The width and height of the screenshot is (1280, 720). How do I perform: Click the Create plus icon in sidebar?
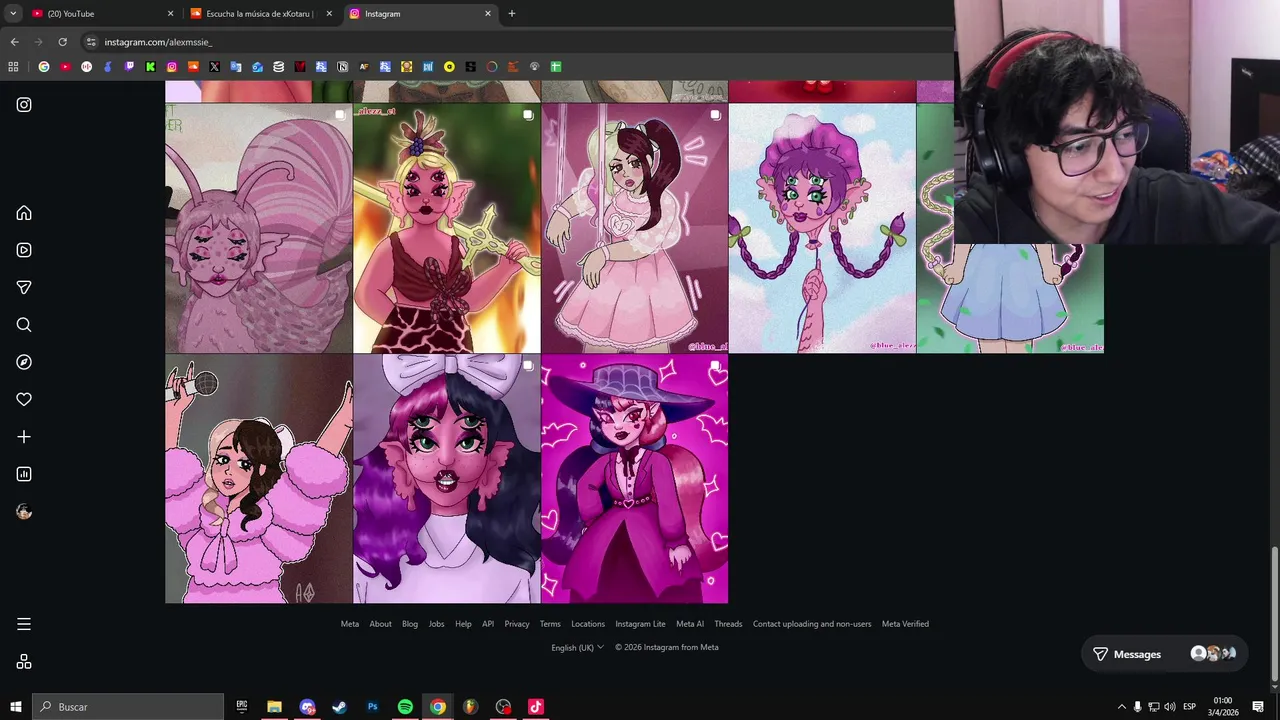[24, 437]
